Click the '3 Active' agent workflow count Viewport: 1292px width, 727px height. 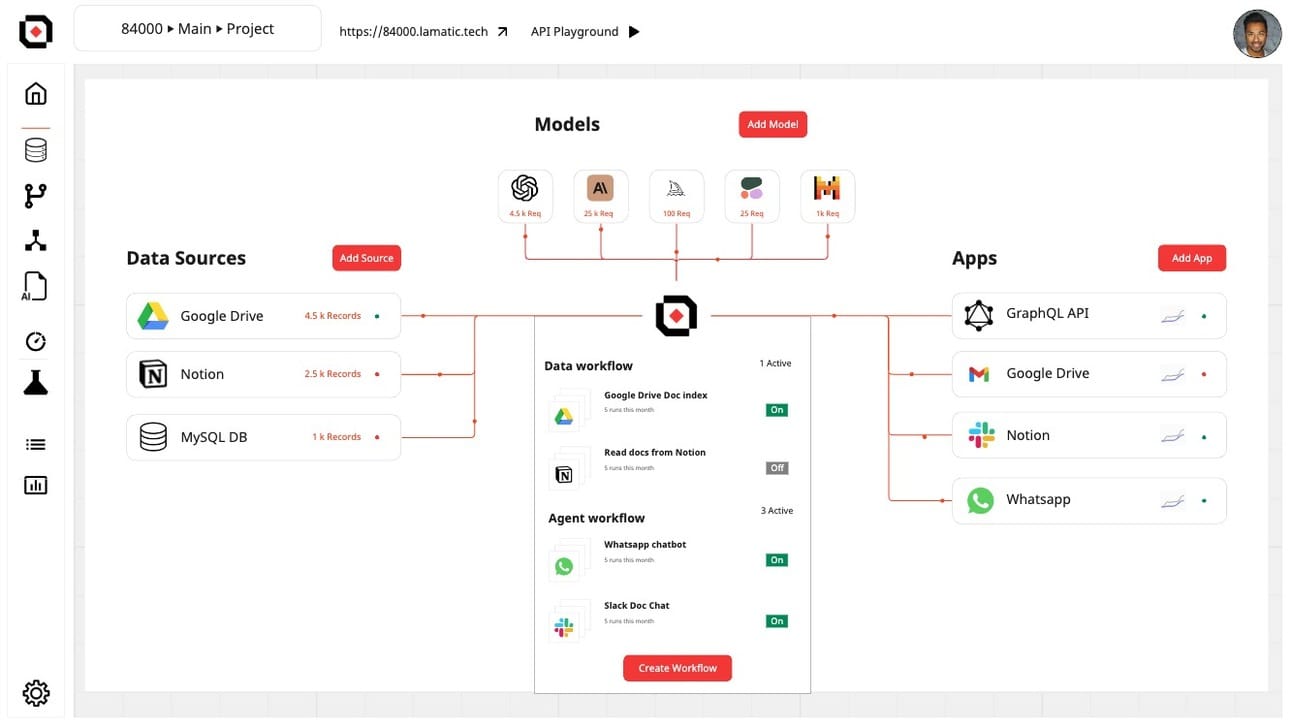pos(777,511)
